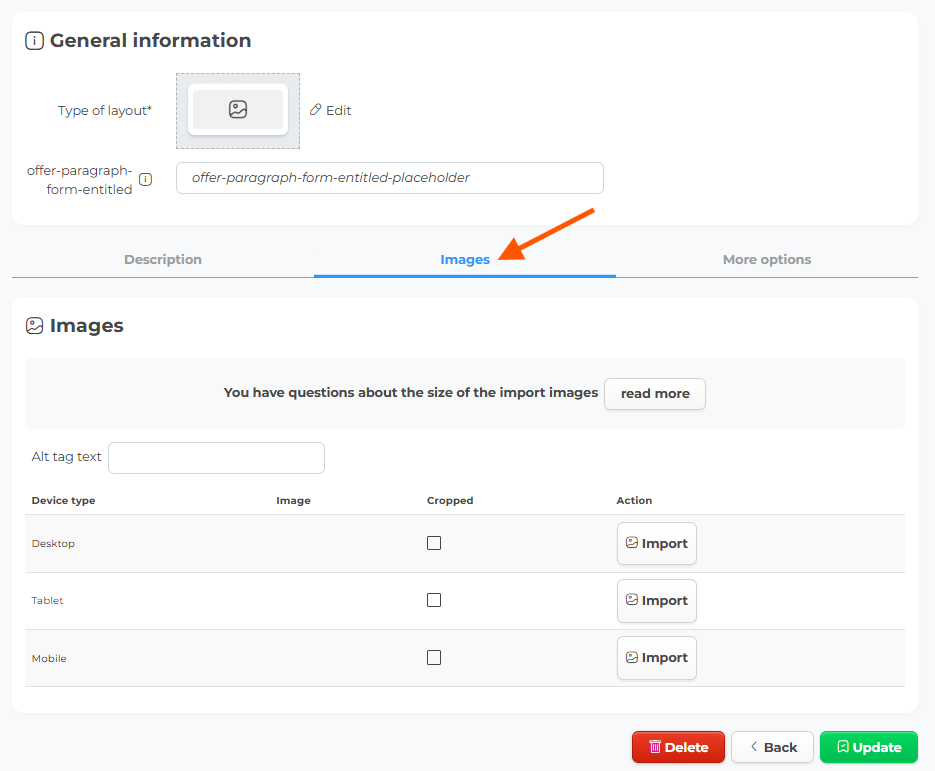
Task: Switch to the Description tab
Action: (x=163, y=259)
